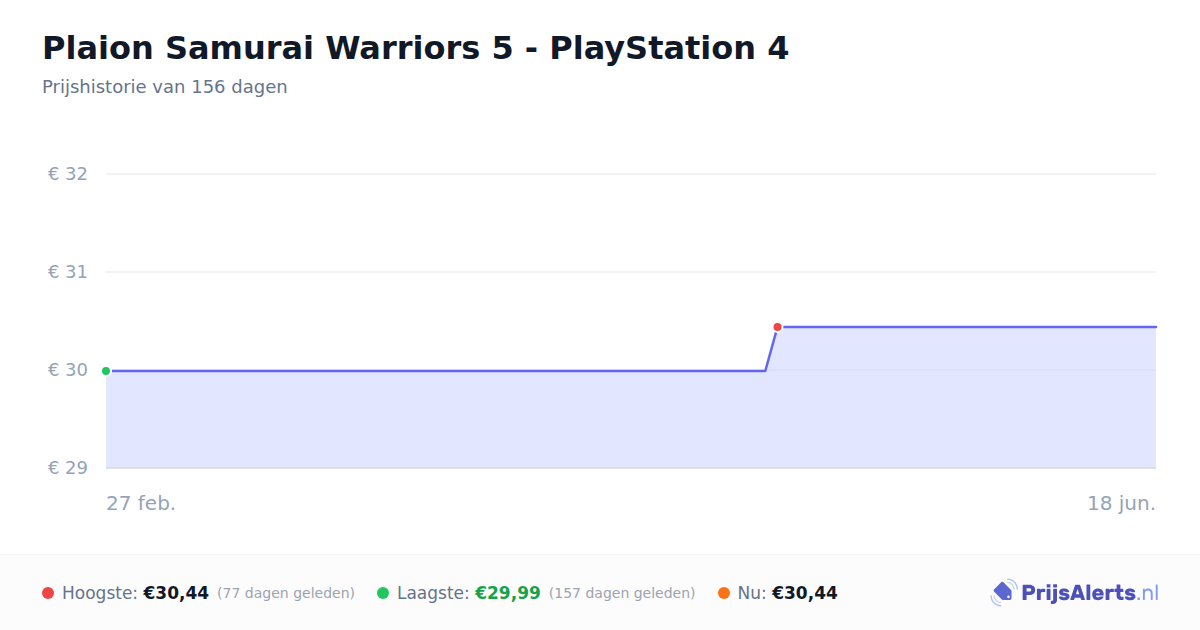Click the Prijshistorie van 156 dagen subtitle

[x=165, y=87]
